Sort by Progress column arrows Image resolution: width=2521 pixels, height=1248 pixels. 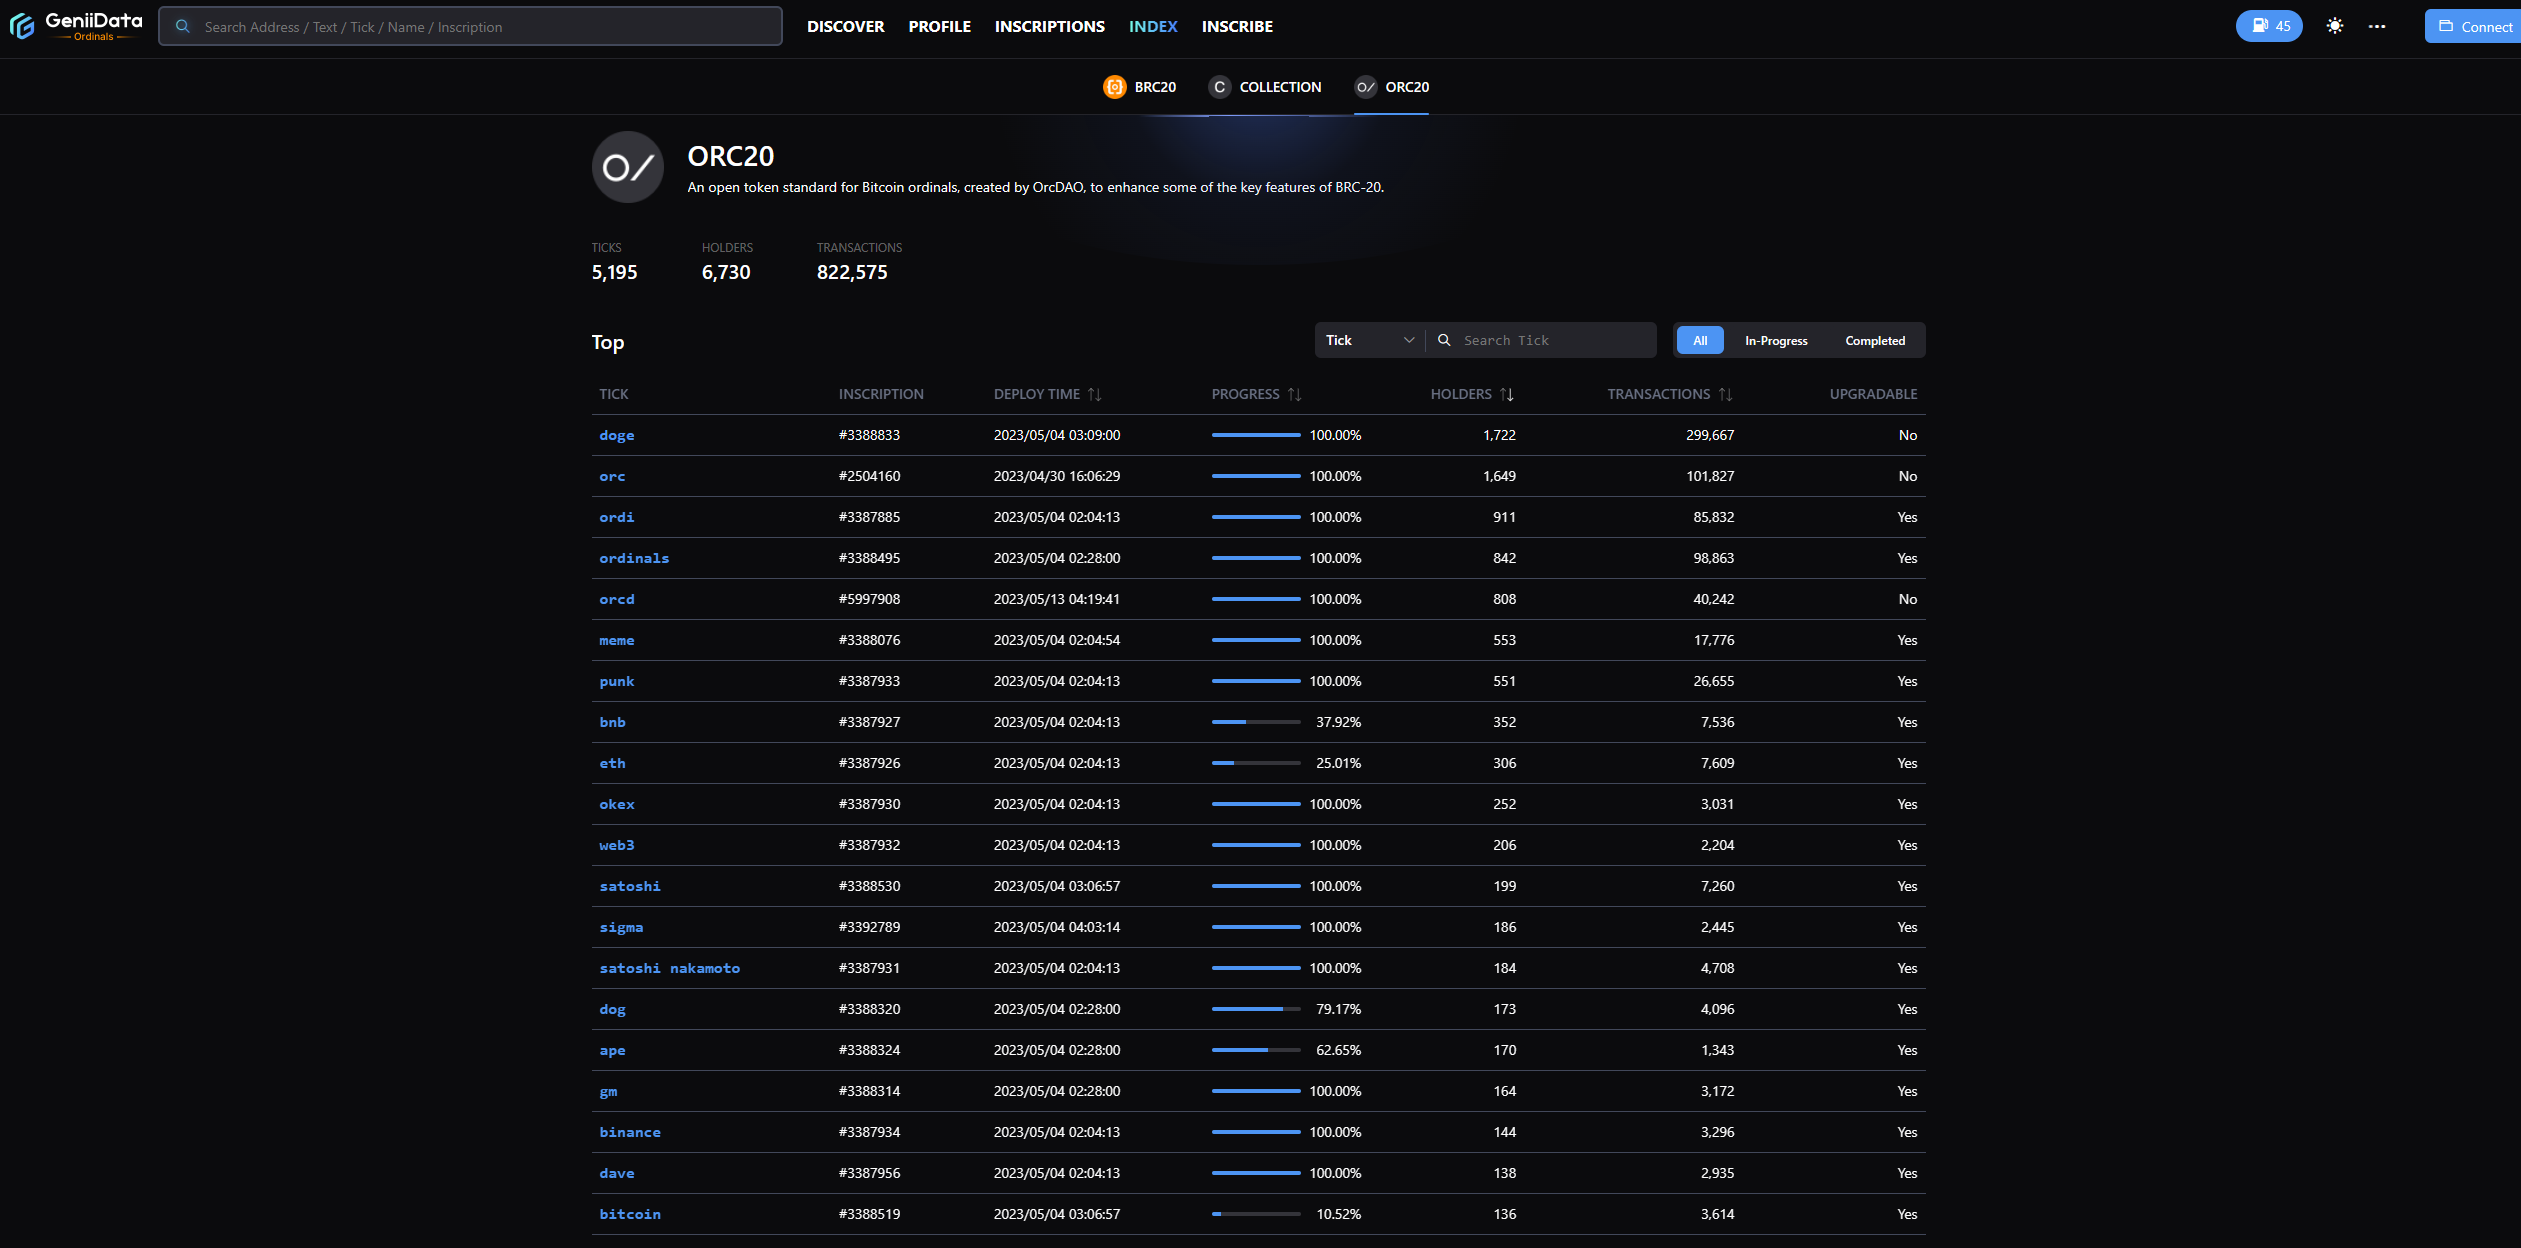[x=1294, y=394]
